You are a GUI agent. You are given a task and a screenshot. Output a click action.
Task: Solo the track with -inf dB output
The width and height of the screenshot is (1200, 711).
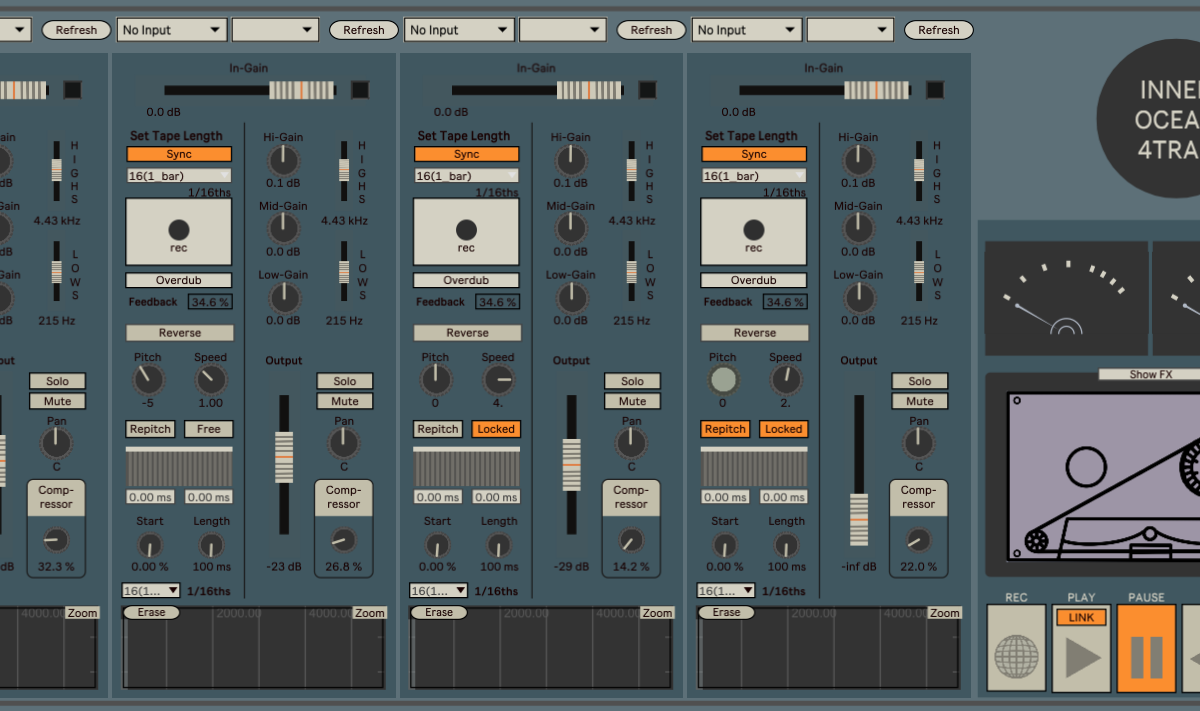click(919, 381)
